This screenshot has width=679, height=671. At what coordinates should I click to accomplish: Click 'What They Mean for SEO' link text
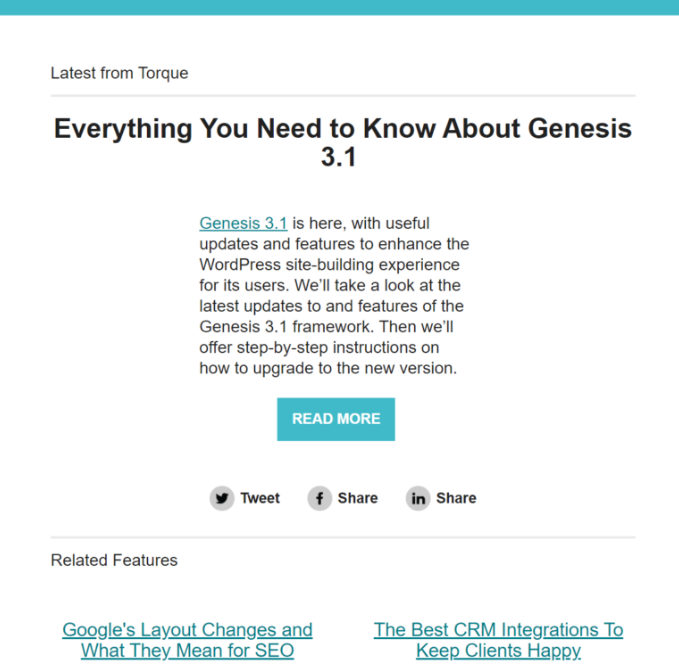click(187, 651)
